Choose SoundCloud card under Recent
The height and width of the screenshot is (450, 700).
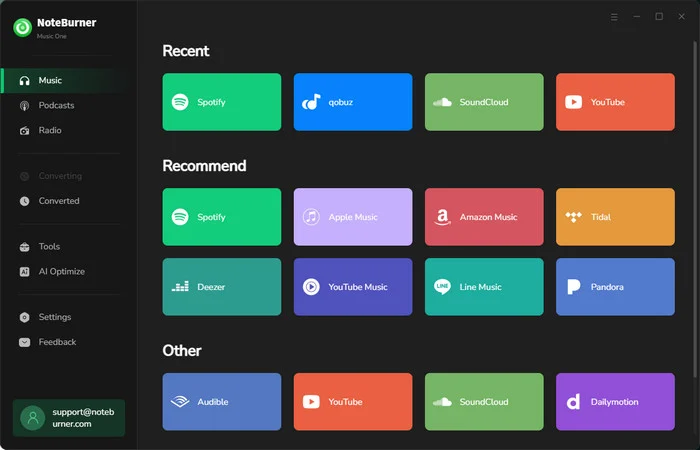(484, 102)
